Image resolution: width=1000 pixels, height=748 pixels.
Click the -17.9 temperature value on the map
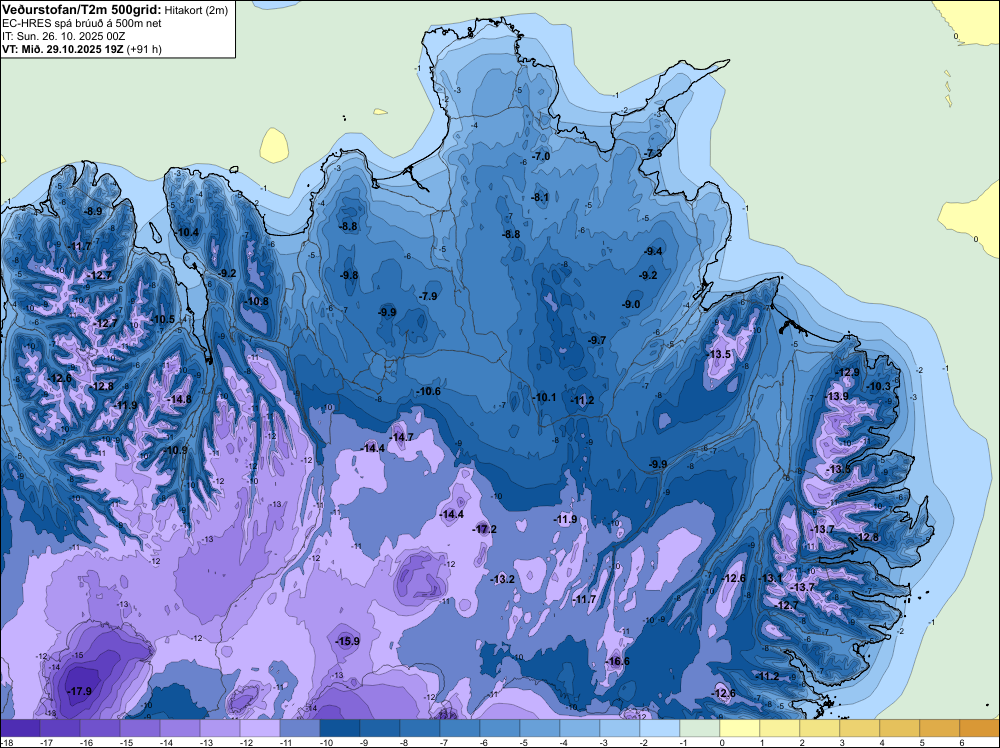pos(80,691)
